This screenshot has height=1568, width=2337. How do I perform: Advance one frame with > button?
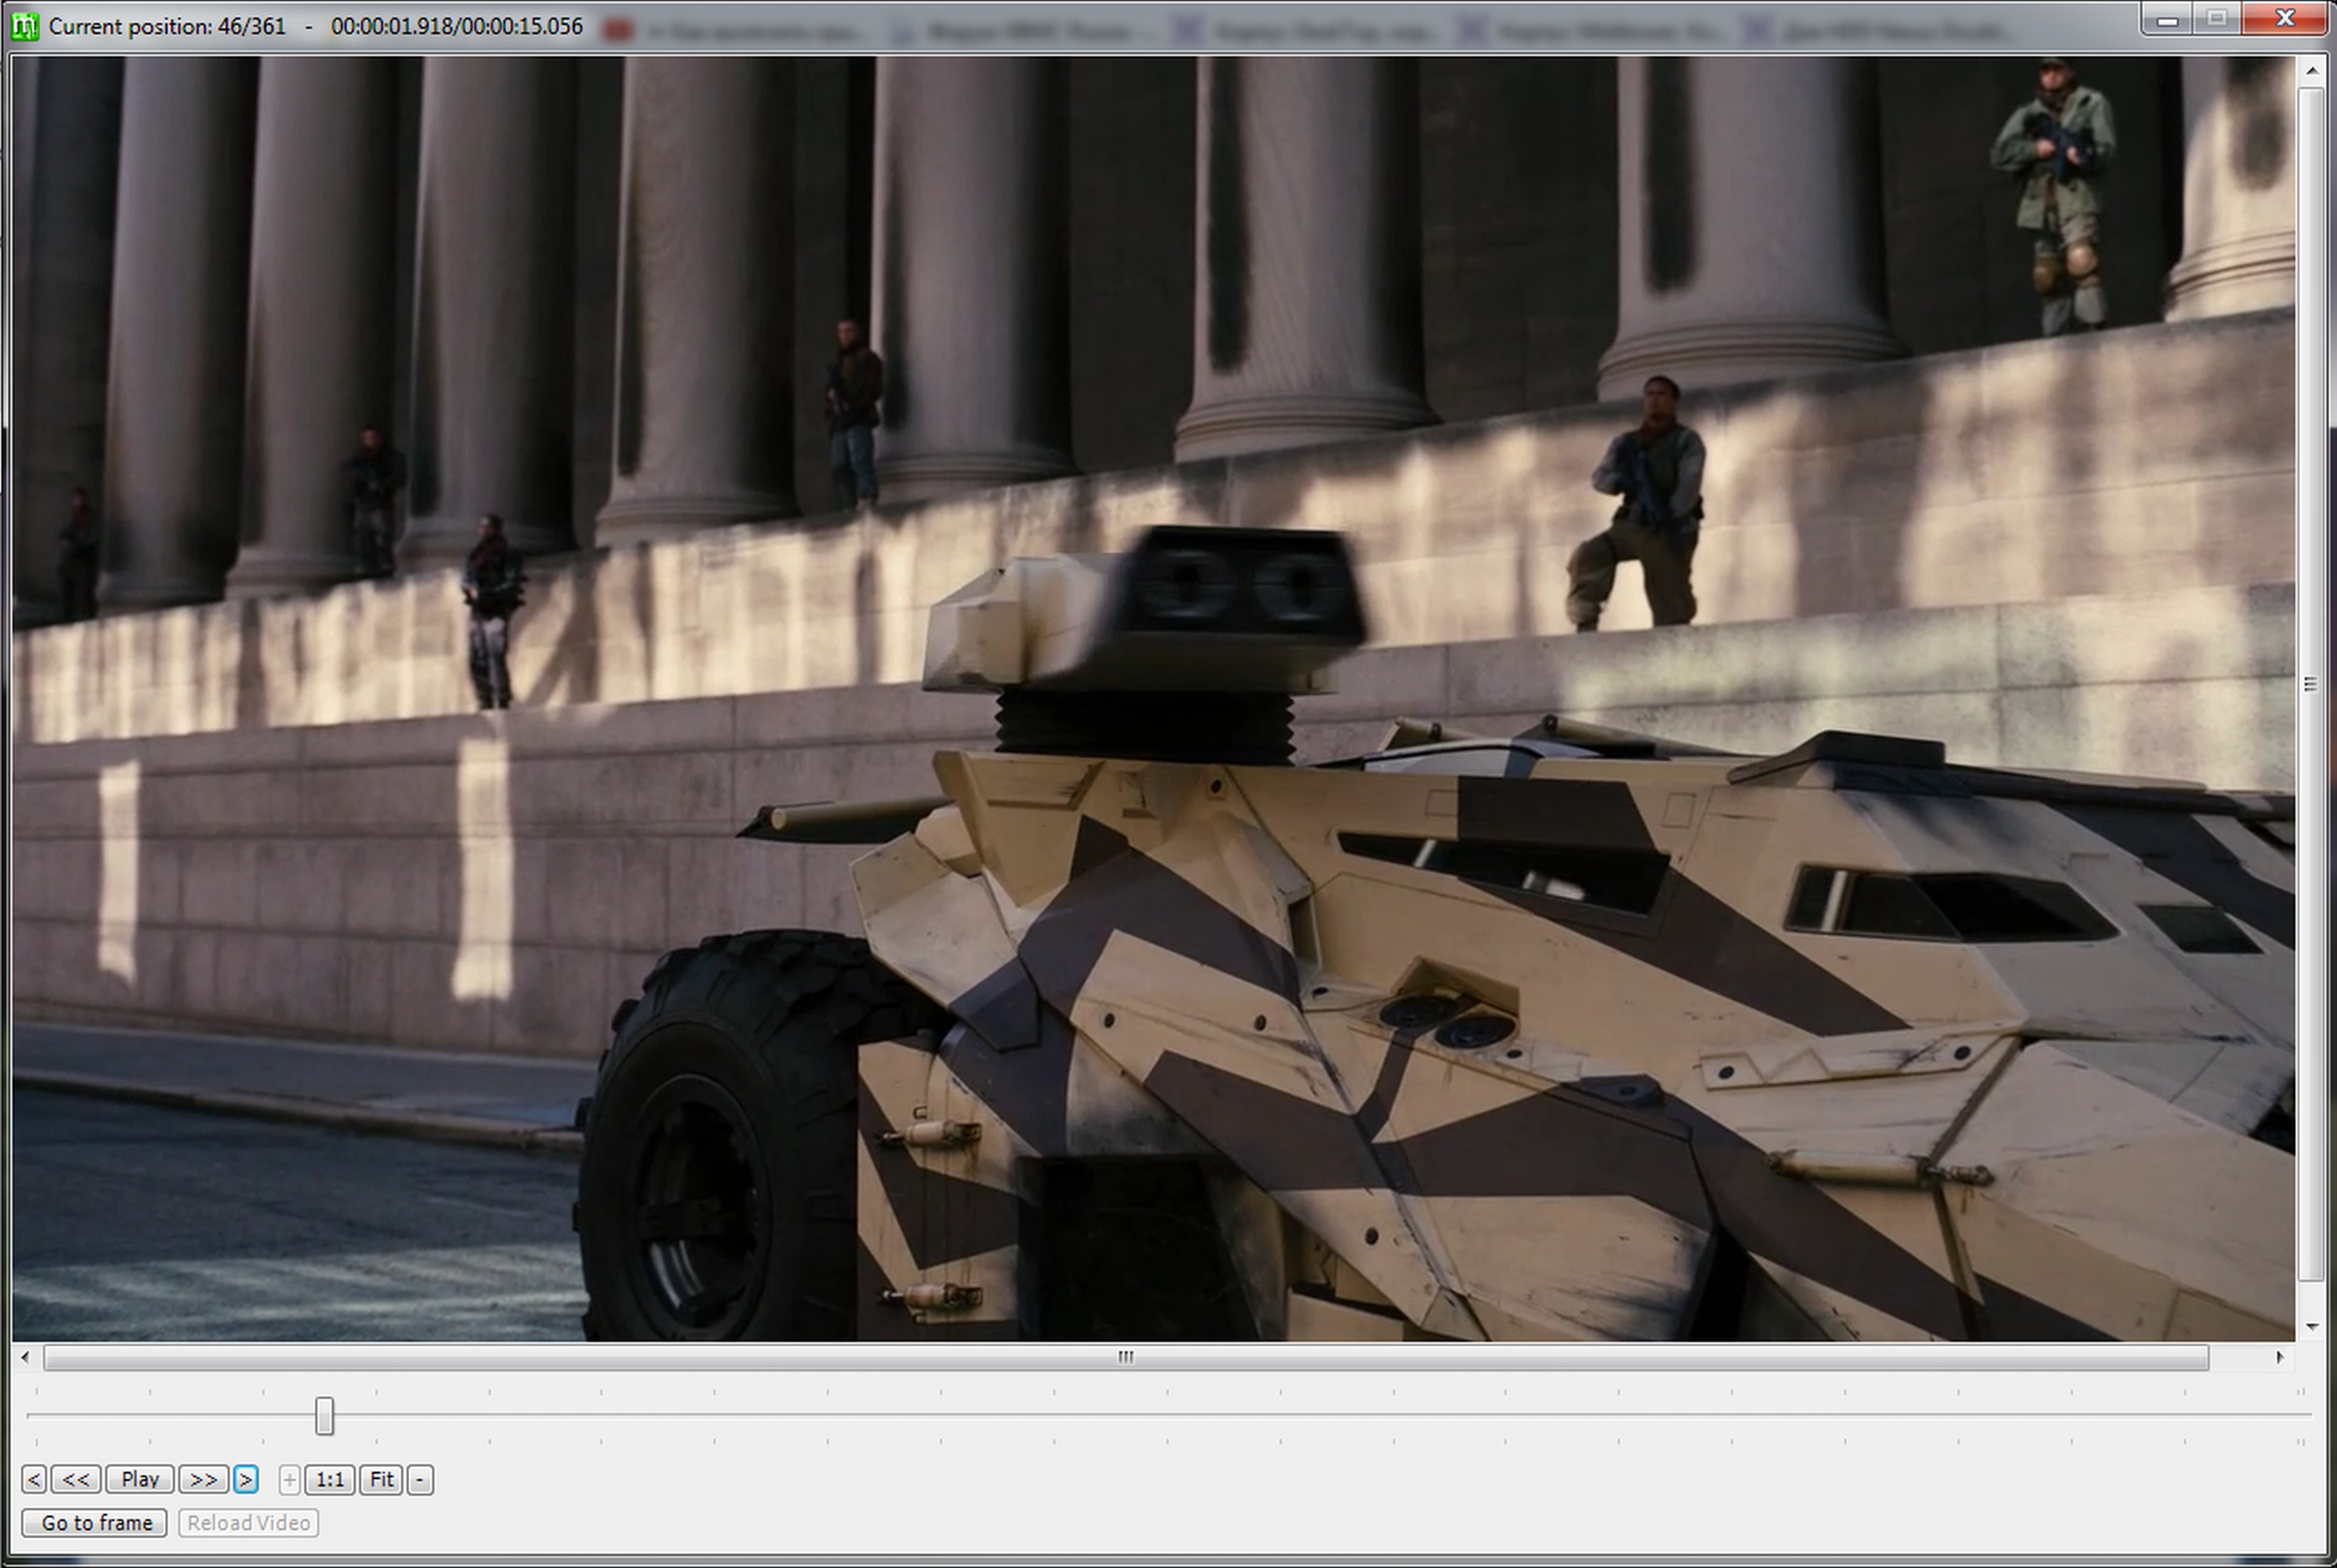(246, 1479)
